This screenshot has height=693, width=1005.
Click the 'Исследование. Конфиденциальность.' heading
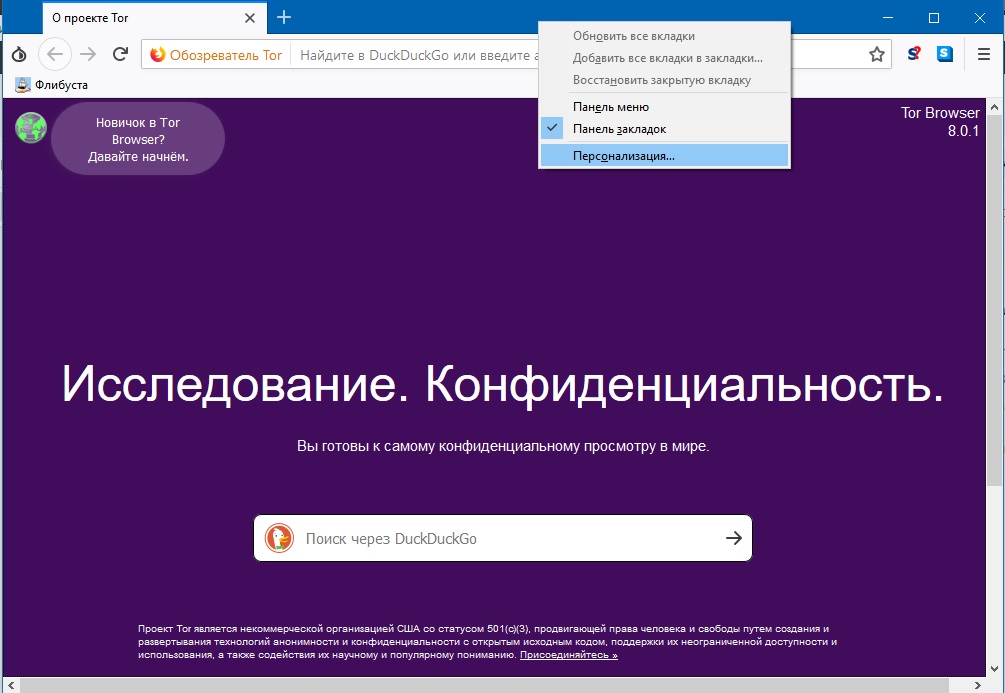[502, 385]
